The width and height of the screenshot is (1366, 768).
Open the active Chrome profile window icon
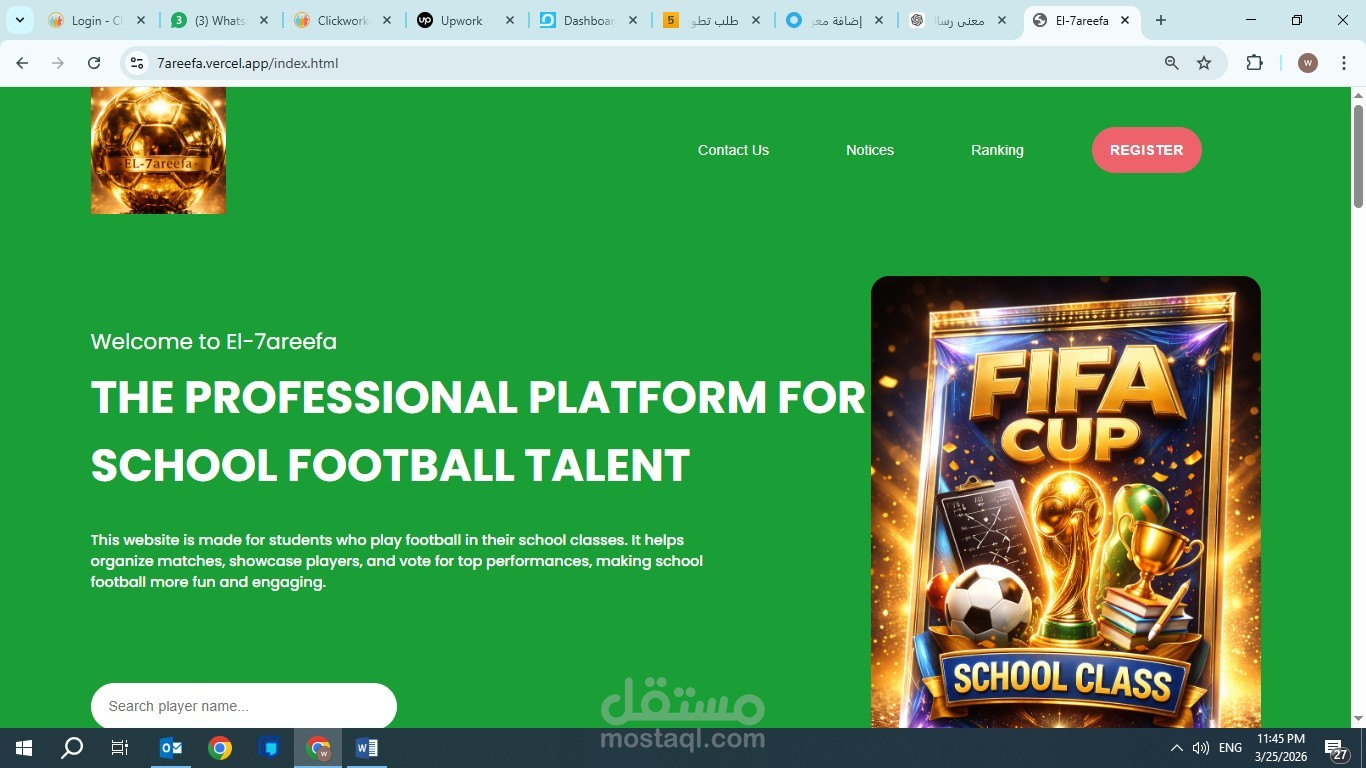tap(318, 748)
